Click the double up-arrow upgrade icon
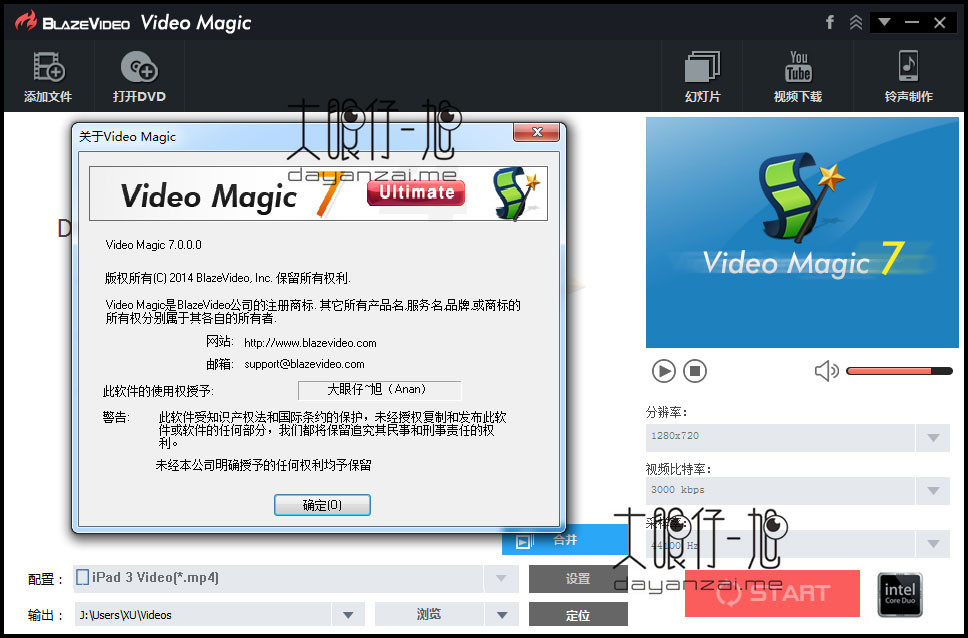 pos(856,23)
